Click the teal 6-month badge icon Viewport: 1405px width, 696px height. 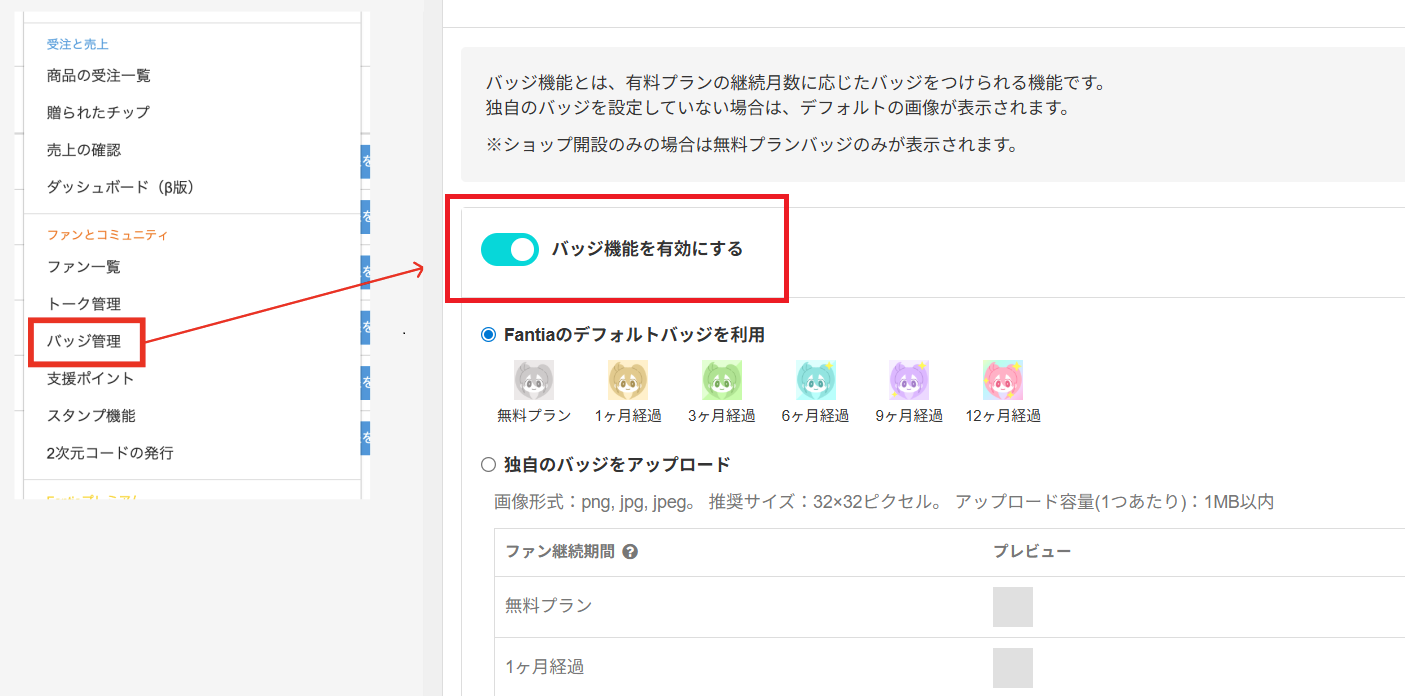[815, 380]
